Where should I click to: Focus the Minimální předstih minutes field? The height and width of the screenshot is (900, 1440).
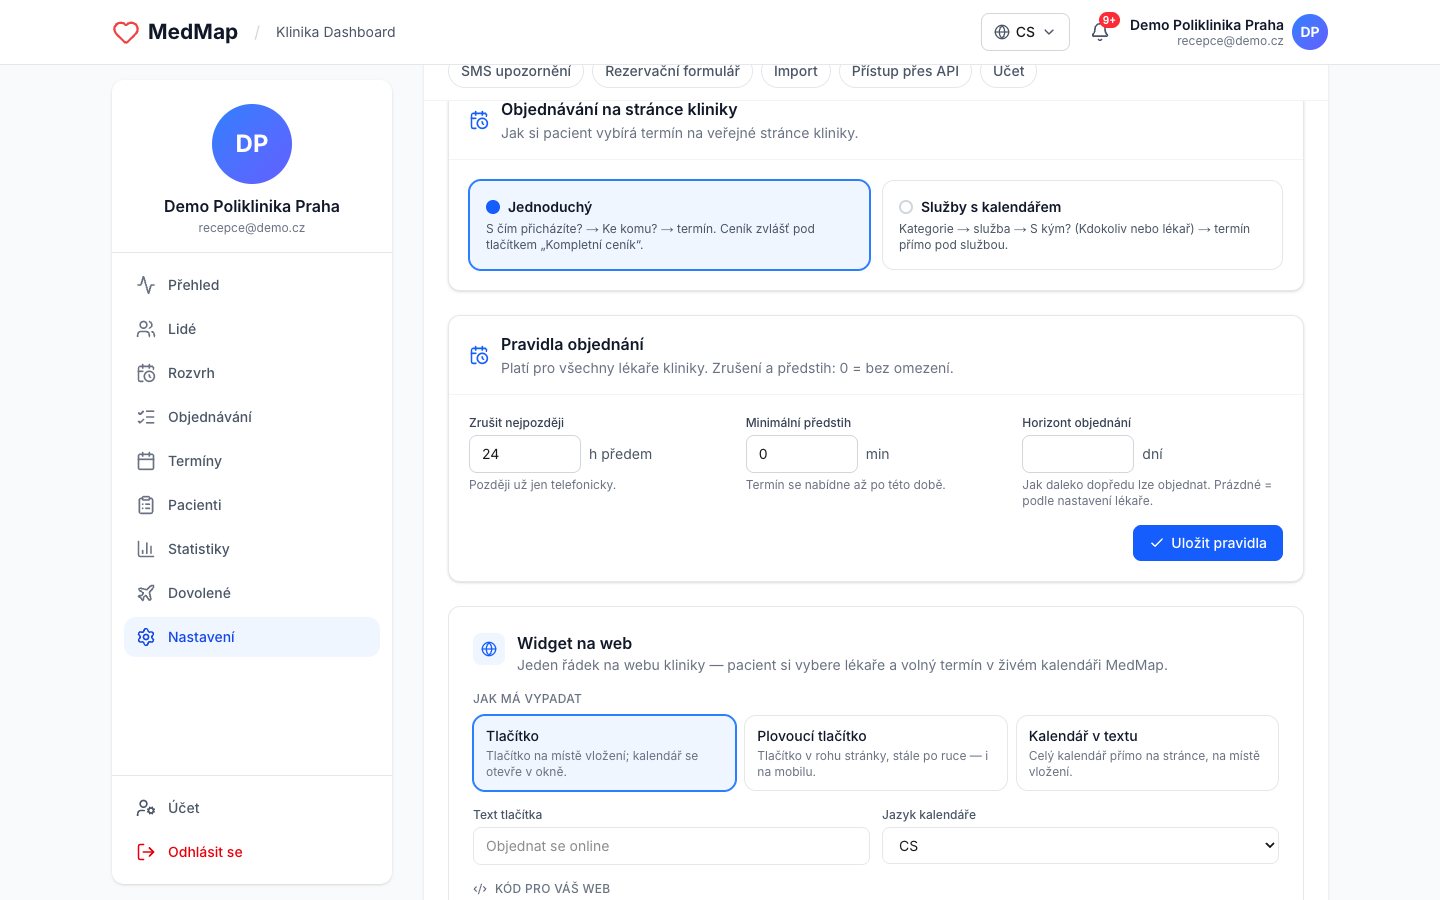coord(802,454)
